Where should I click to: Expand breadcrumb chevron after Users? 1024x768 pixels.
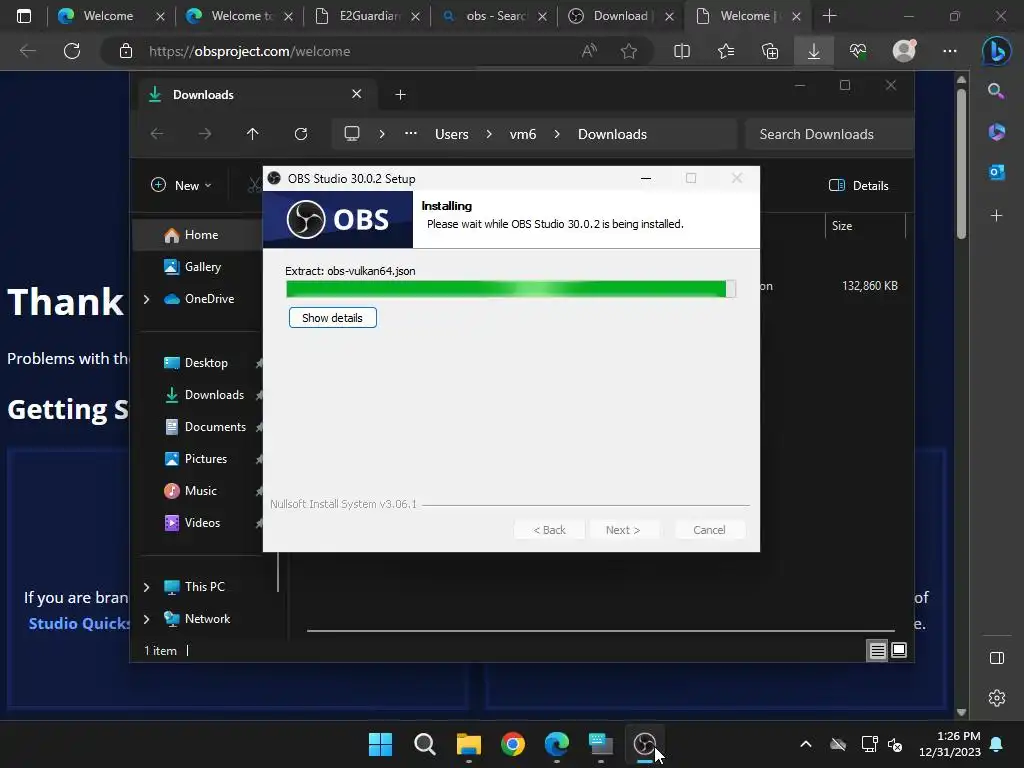click(x=488, y=134)
